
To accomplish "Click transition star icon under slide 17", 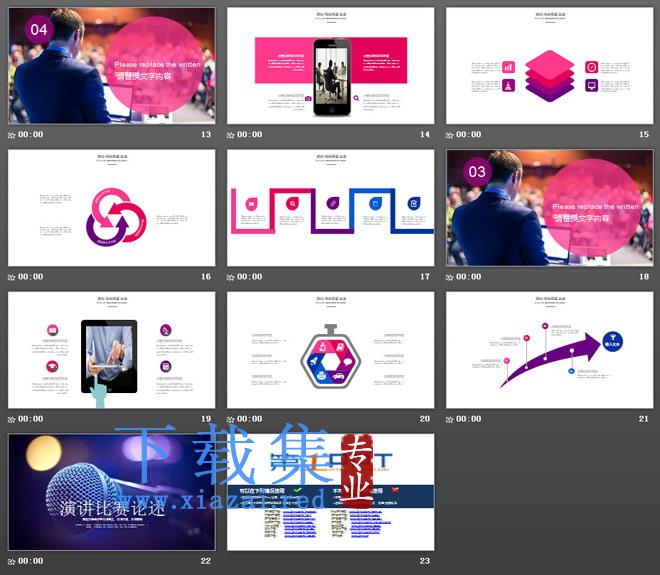I will (230, 277).
